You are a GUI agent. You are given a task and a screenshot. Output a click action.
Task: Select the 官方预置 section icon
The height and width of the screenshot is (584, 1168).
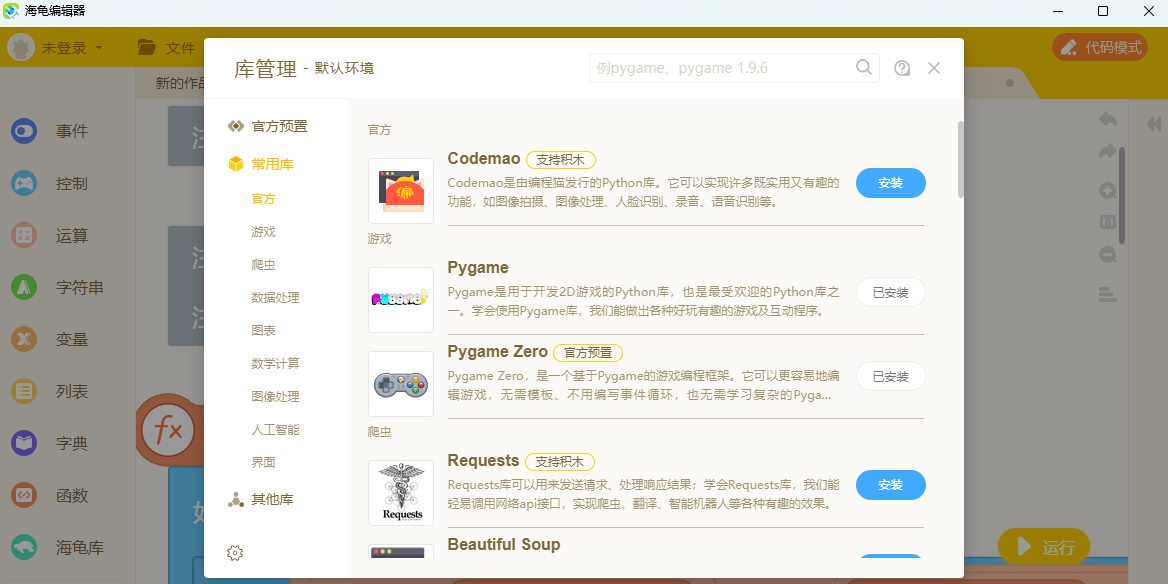[235, 127]
